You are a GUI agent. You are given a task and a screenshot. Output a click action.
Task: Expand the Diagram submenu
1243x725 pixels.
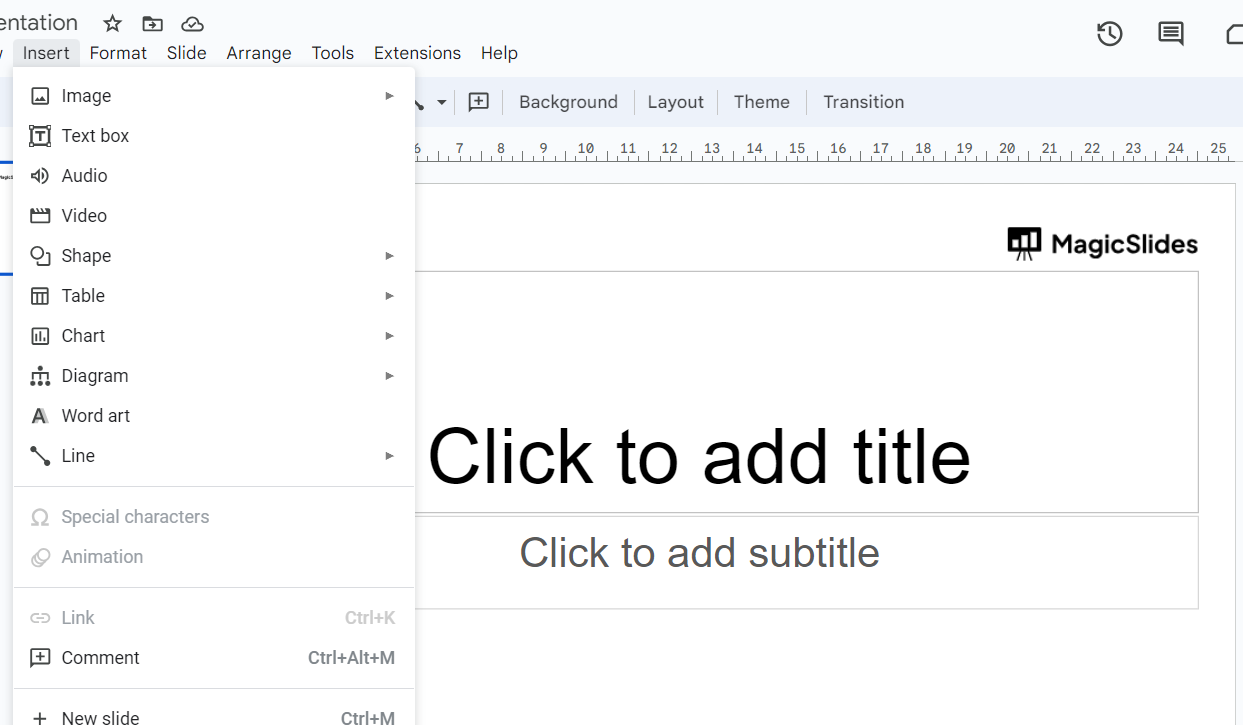point(389,376)
